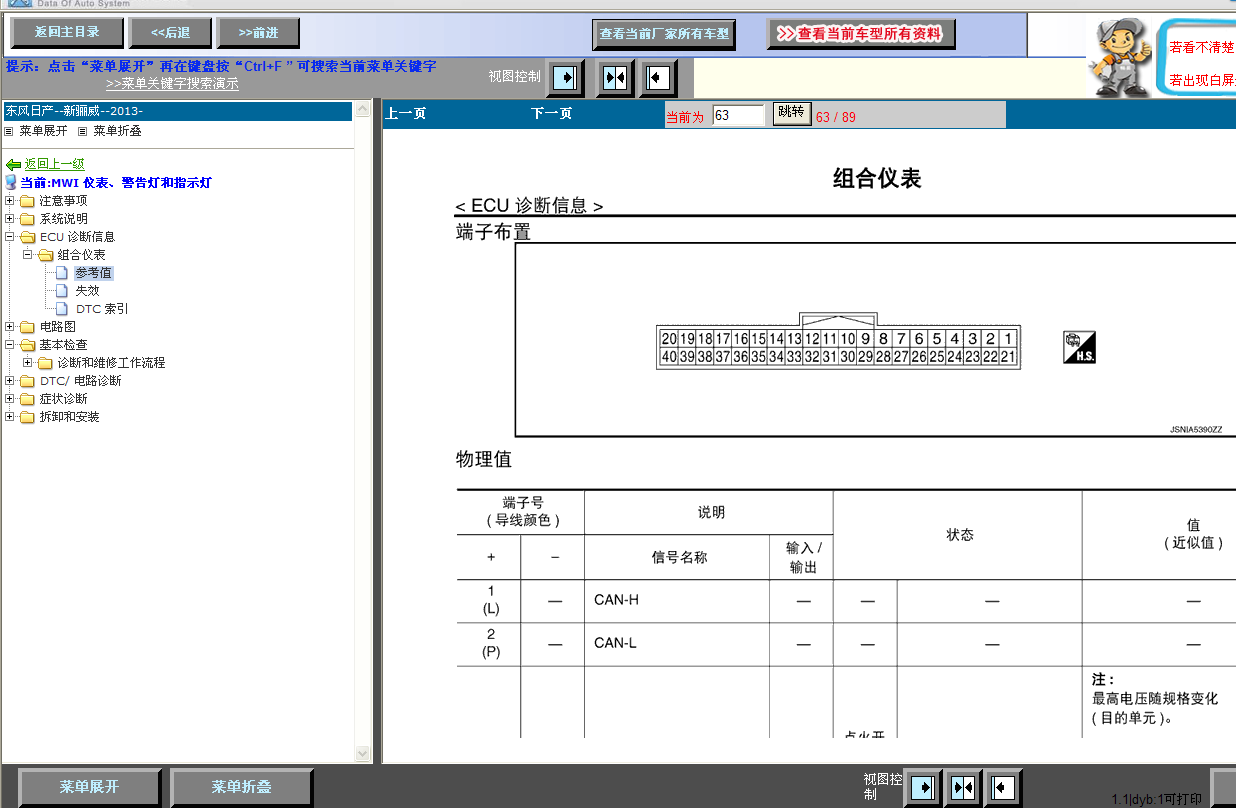Image resolution: width=1236 pixels, height=808 pixels.
Task: Select the 参考值 tree item
Action: point(94,273)
